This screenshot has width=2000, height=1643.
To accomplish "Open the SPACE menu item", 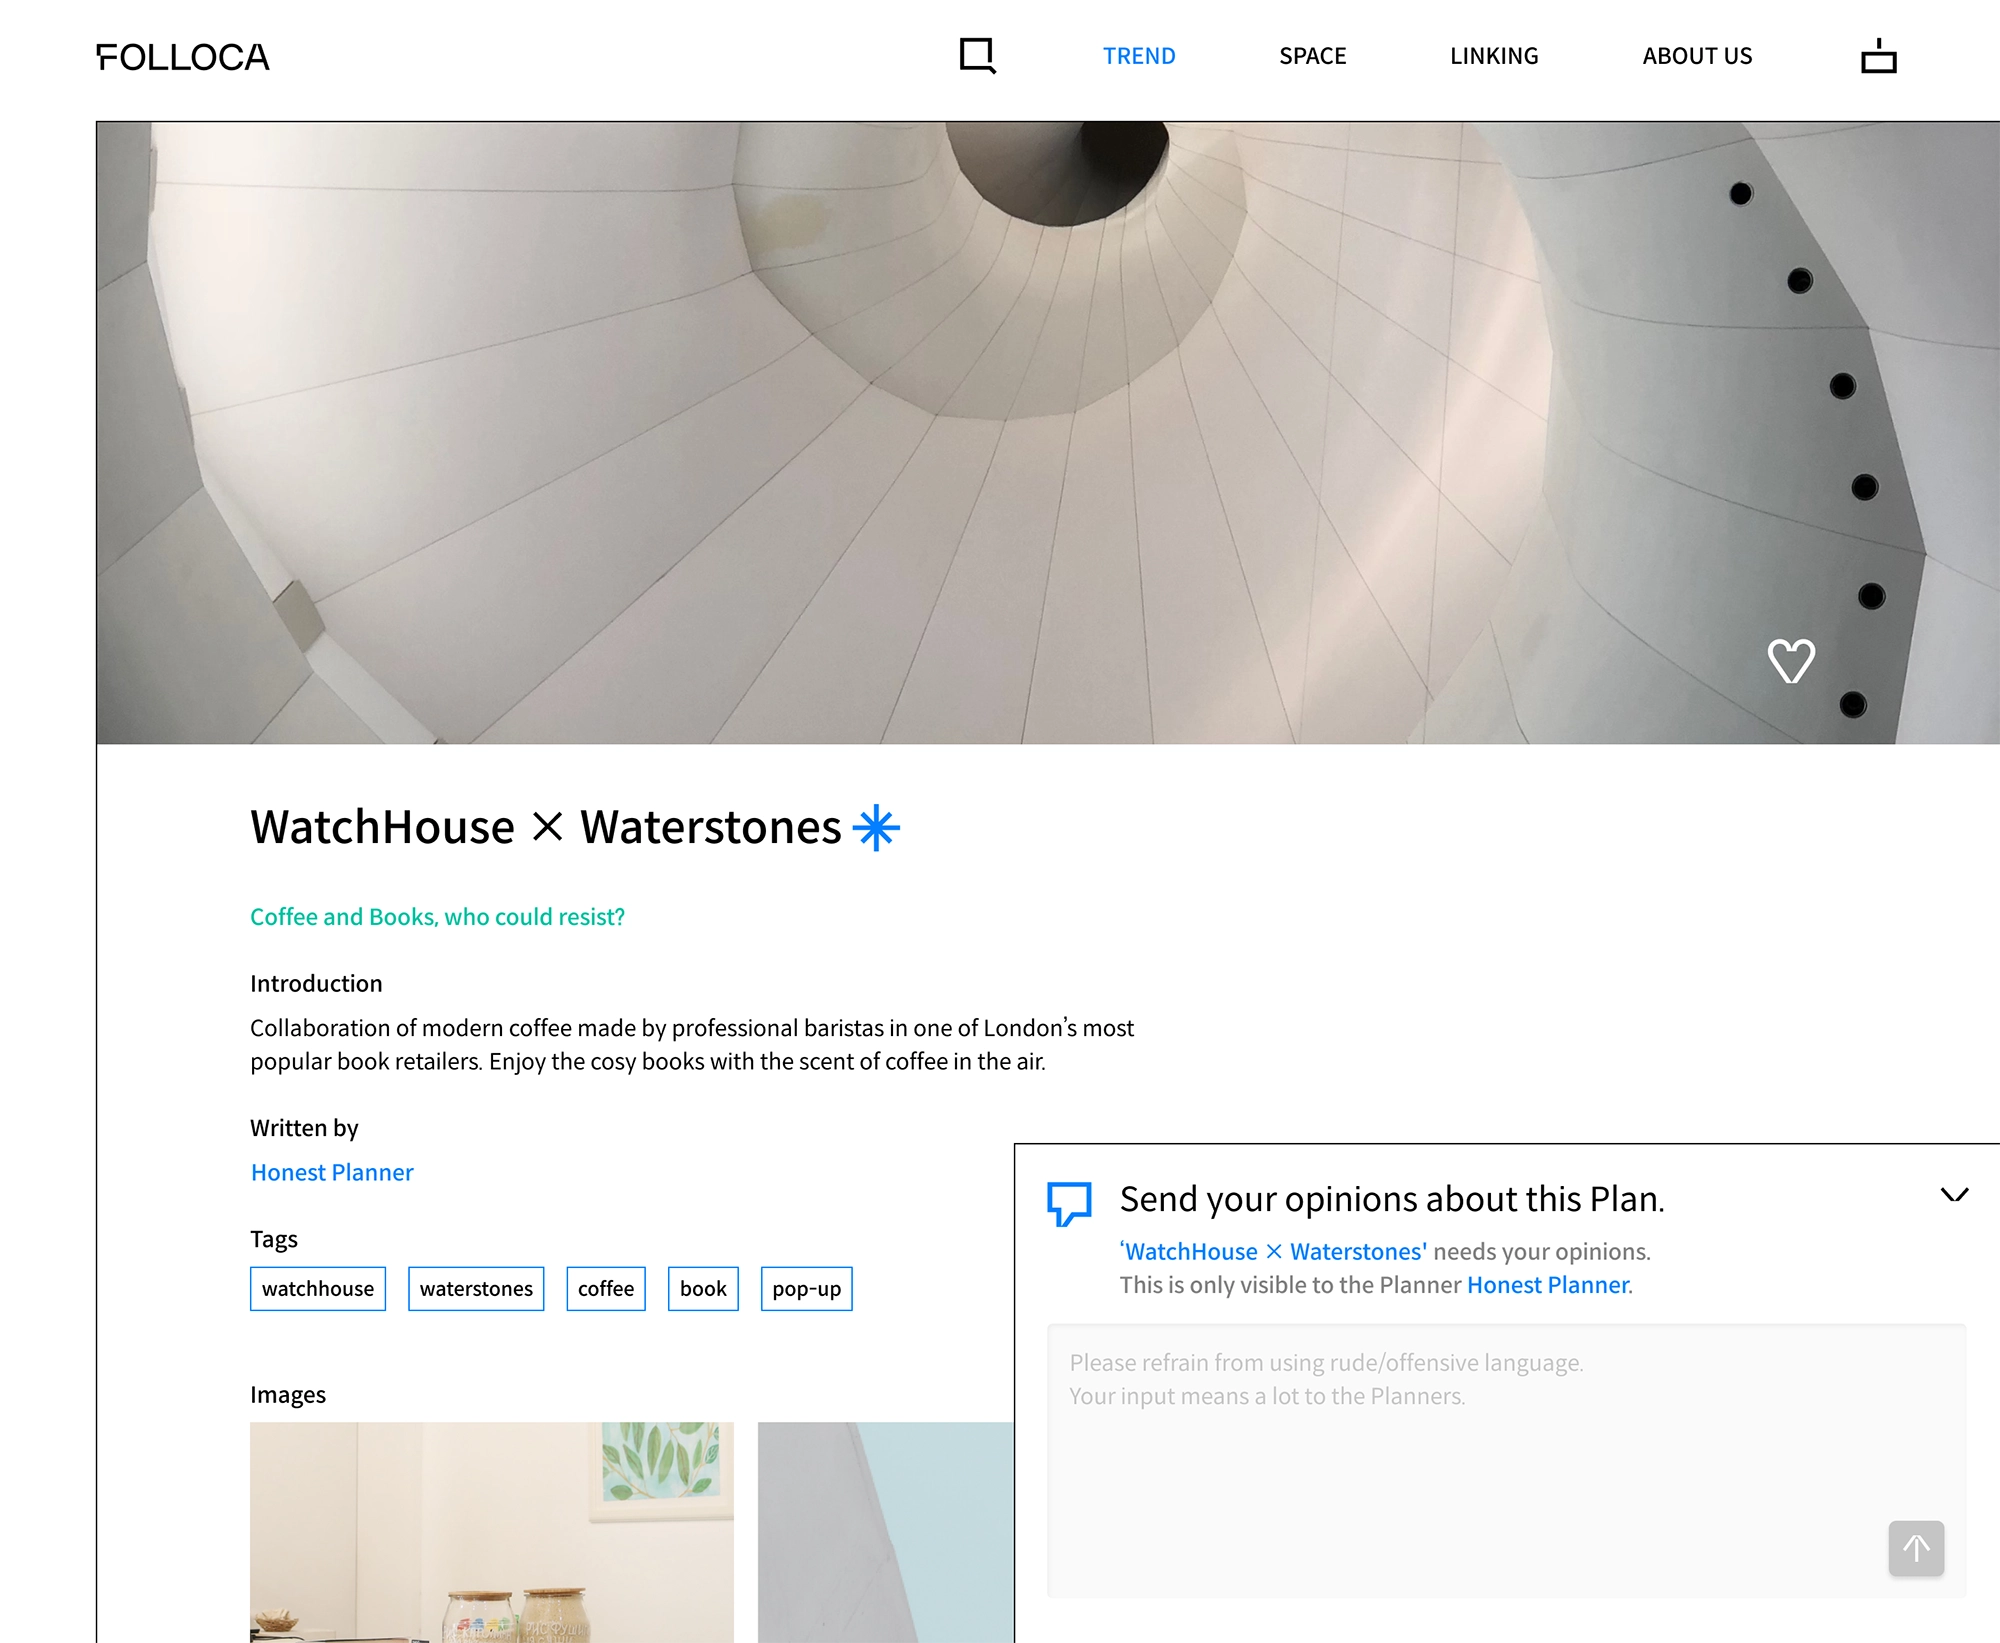I will coord(1313,56).
